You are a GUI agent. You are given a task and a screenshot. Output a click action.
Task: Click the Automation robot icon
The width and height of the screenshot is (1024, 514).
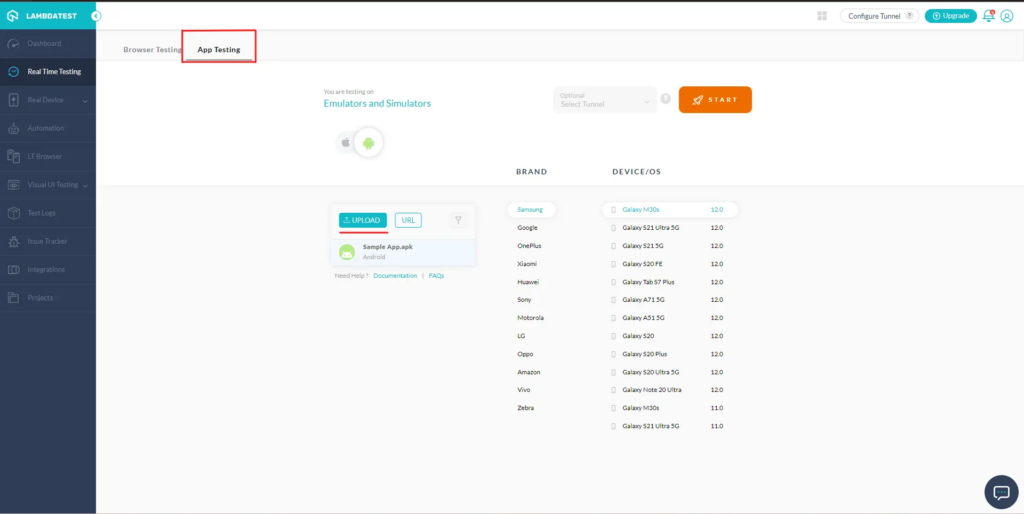[x=13, y=129]
